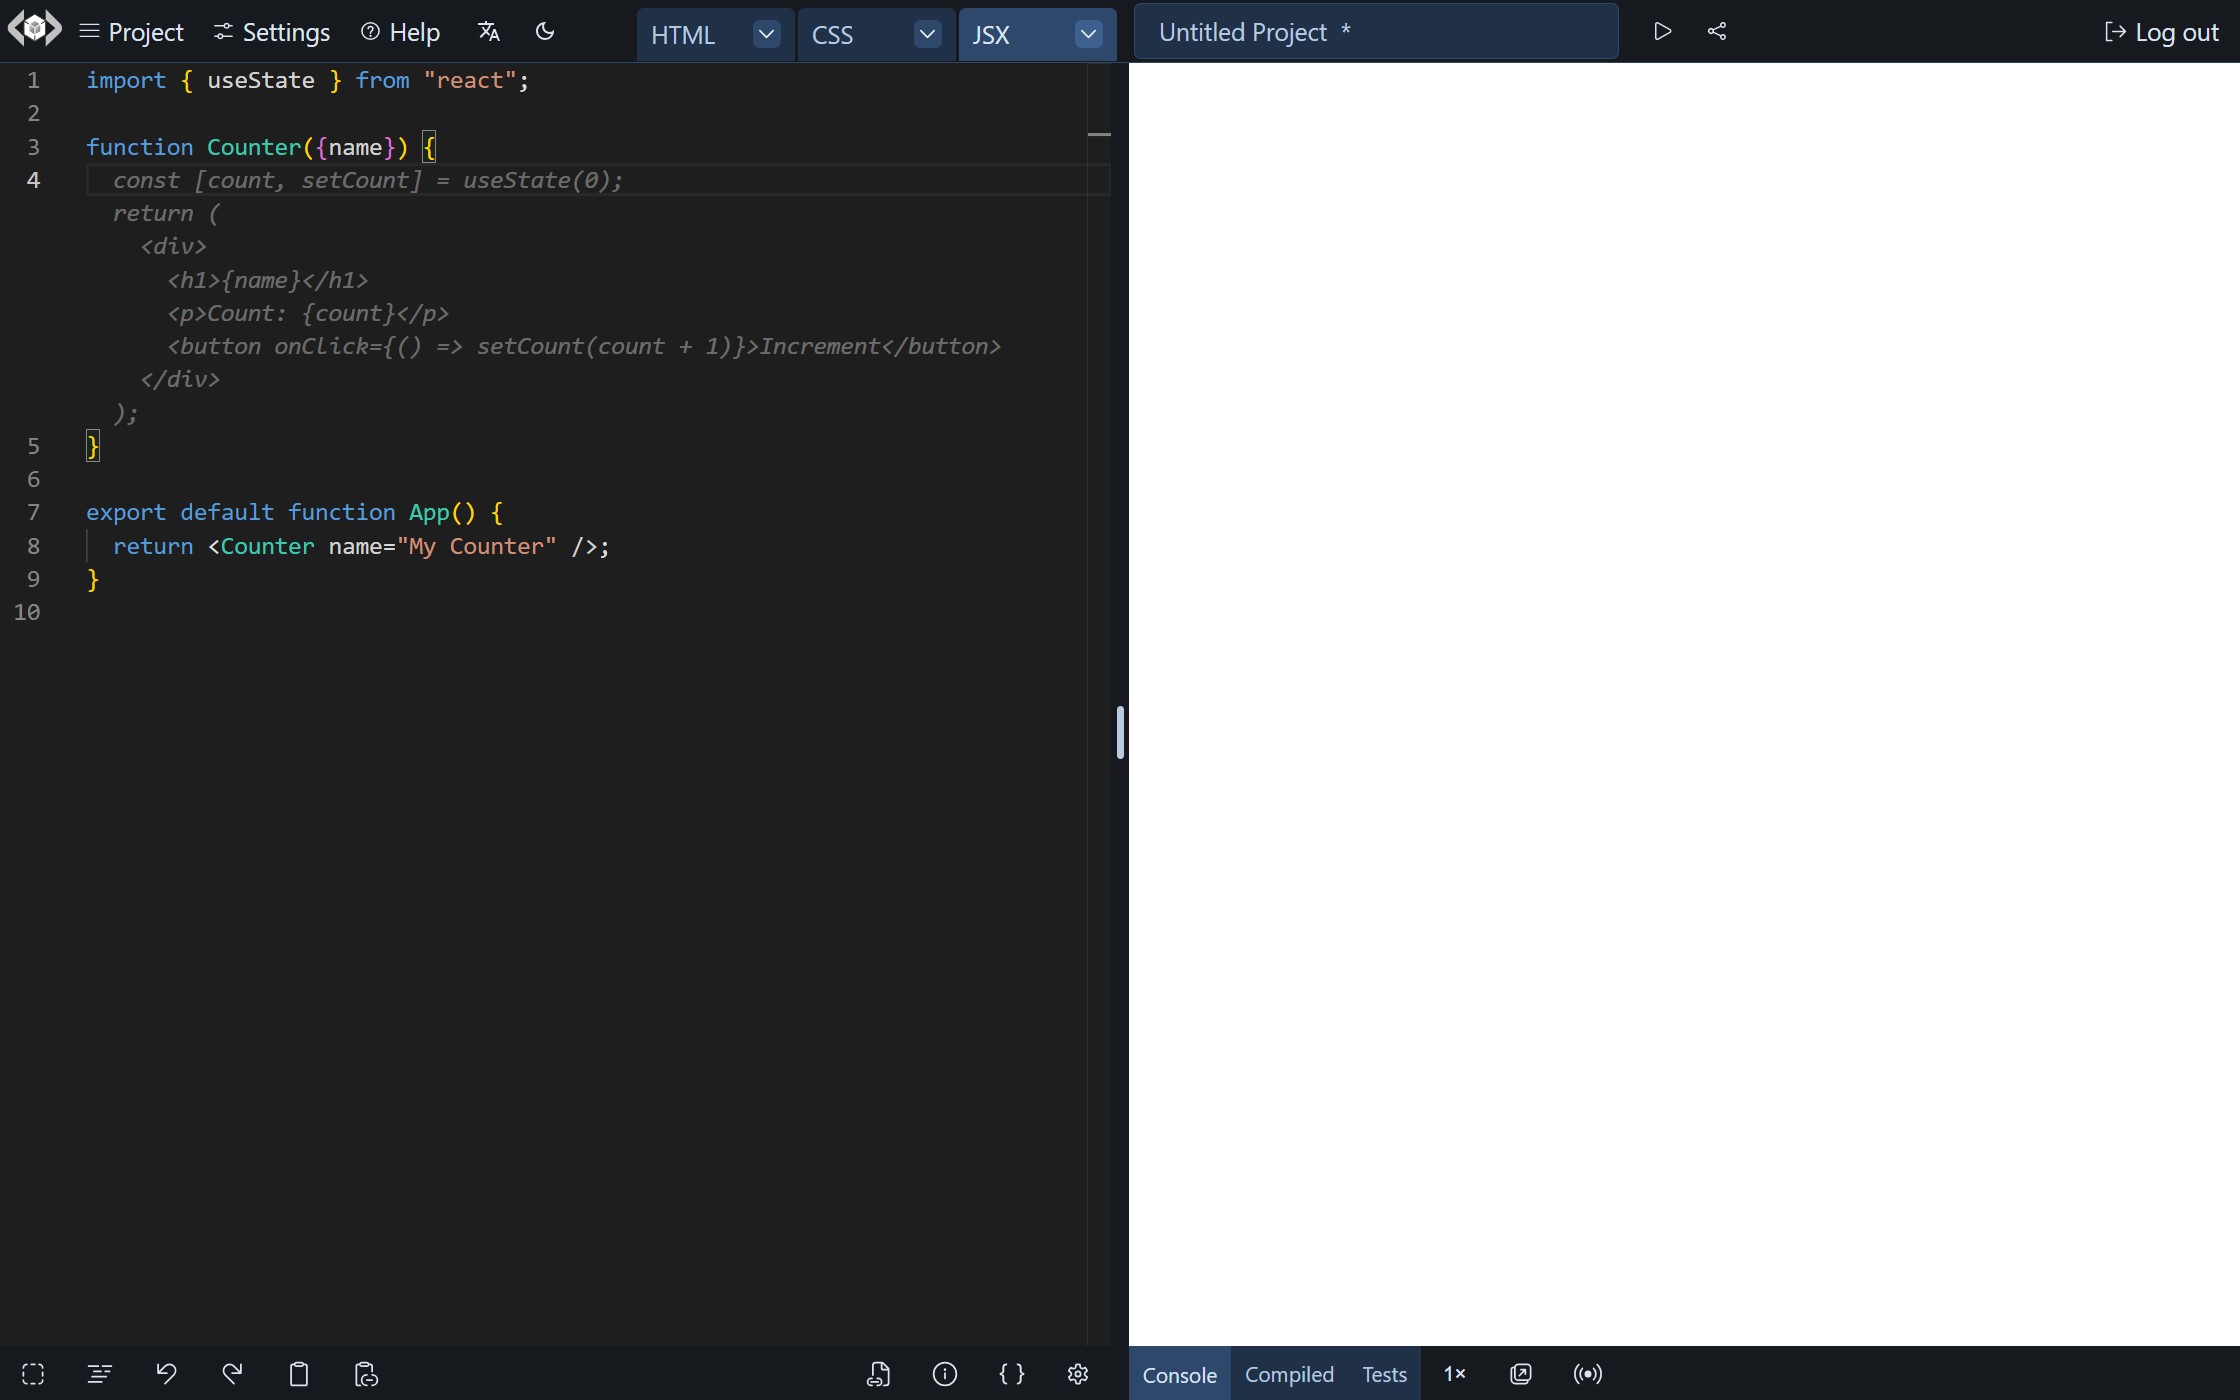The width and height of the screenshot is (2240, 1400).
Task: Log out of the account
Action: coord(2162,31)
